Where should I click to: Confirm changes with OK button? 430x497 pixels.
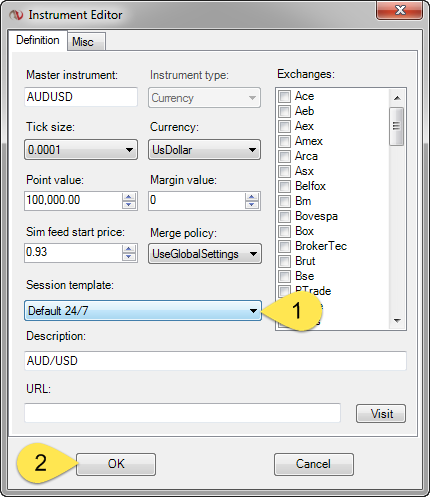pos(116,464)
